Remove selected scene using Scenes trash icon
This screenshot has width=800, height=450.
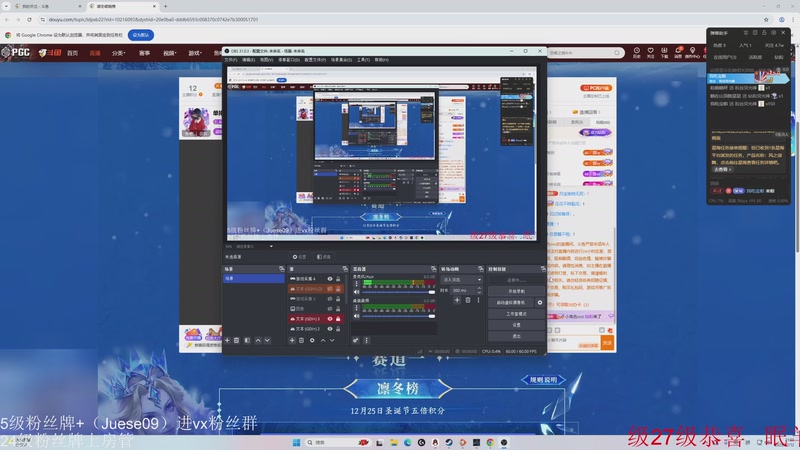(237, 340)
